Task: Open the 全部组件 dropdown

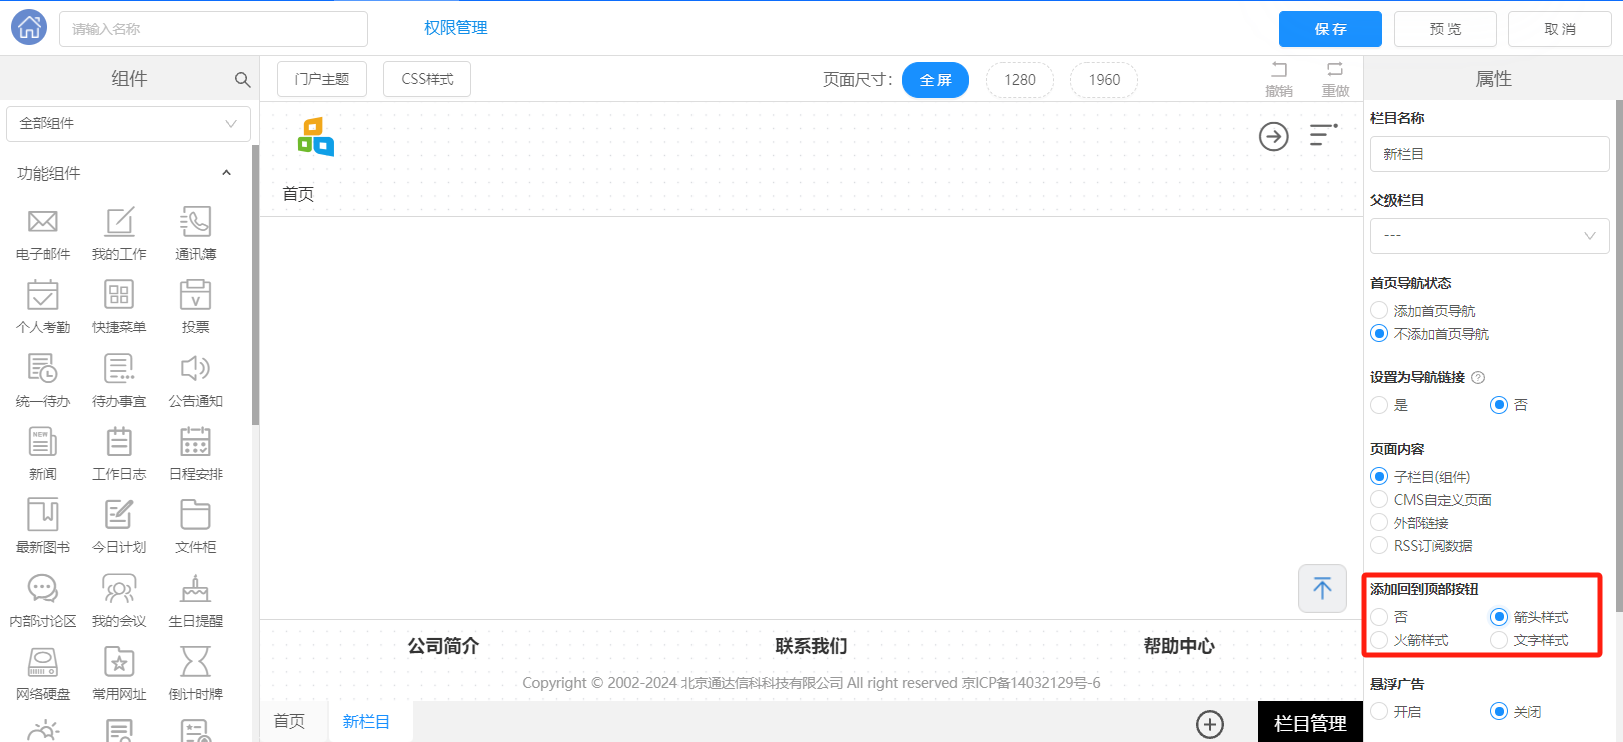Action: pos(128,124)
